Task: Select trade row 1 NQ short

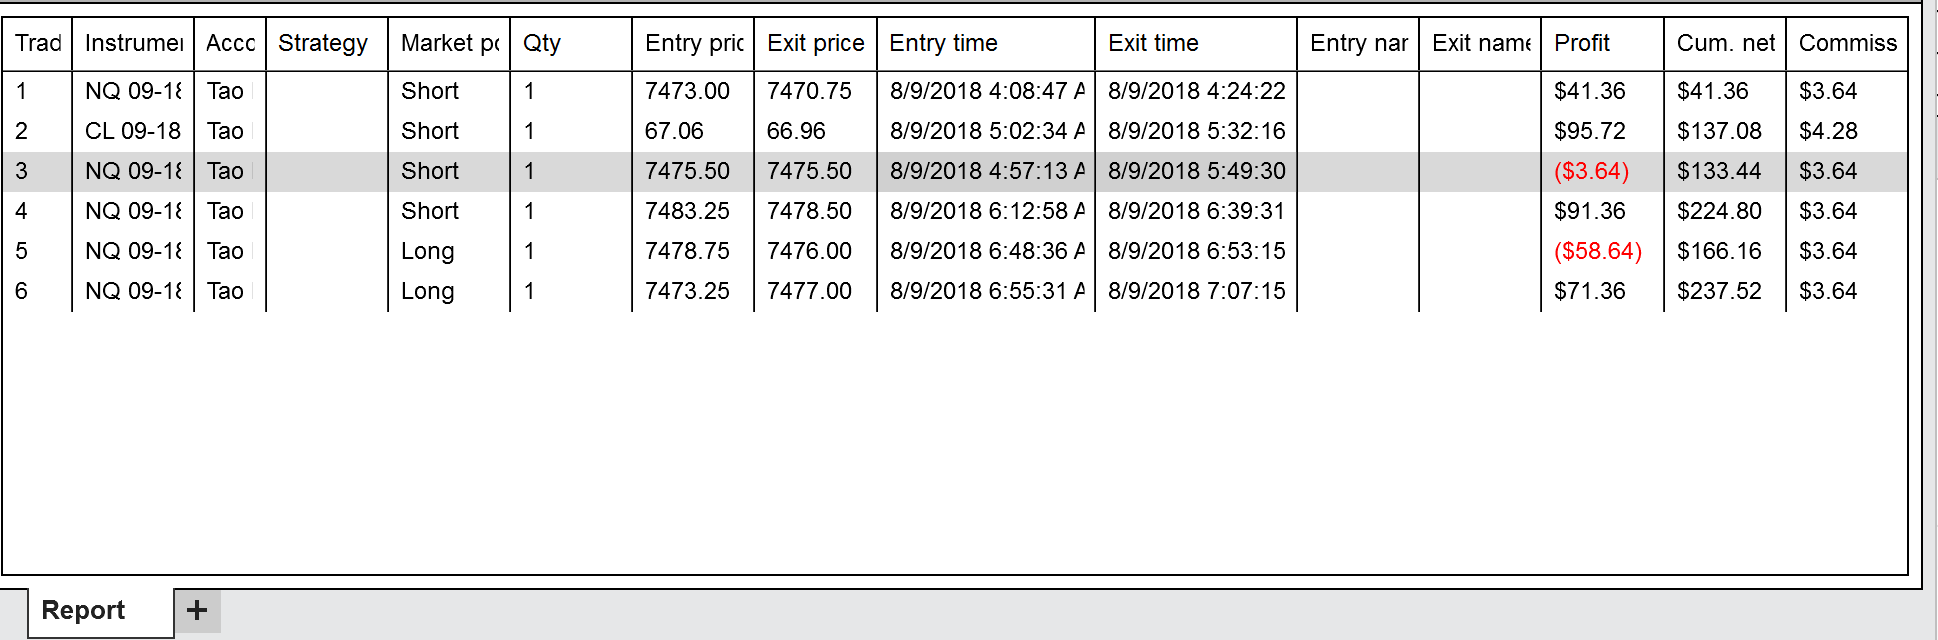Action: (955, 91)
